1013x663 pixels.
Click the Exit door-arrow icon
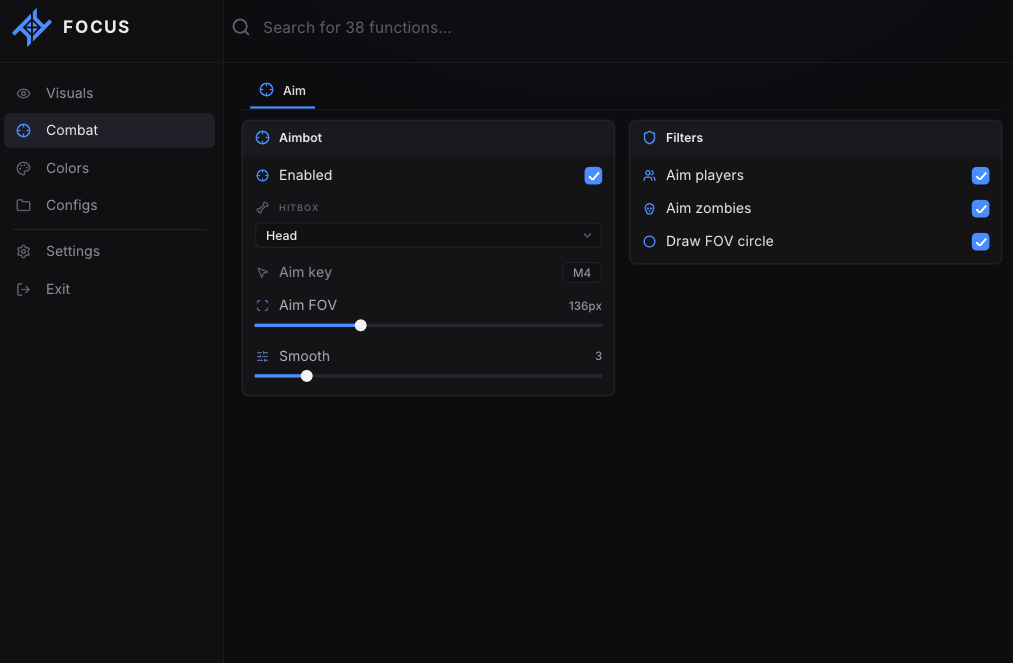coord(23,289)
